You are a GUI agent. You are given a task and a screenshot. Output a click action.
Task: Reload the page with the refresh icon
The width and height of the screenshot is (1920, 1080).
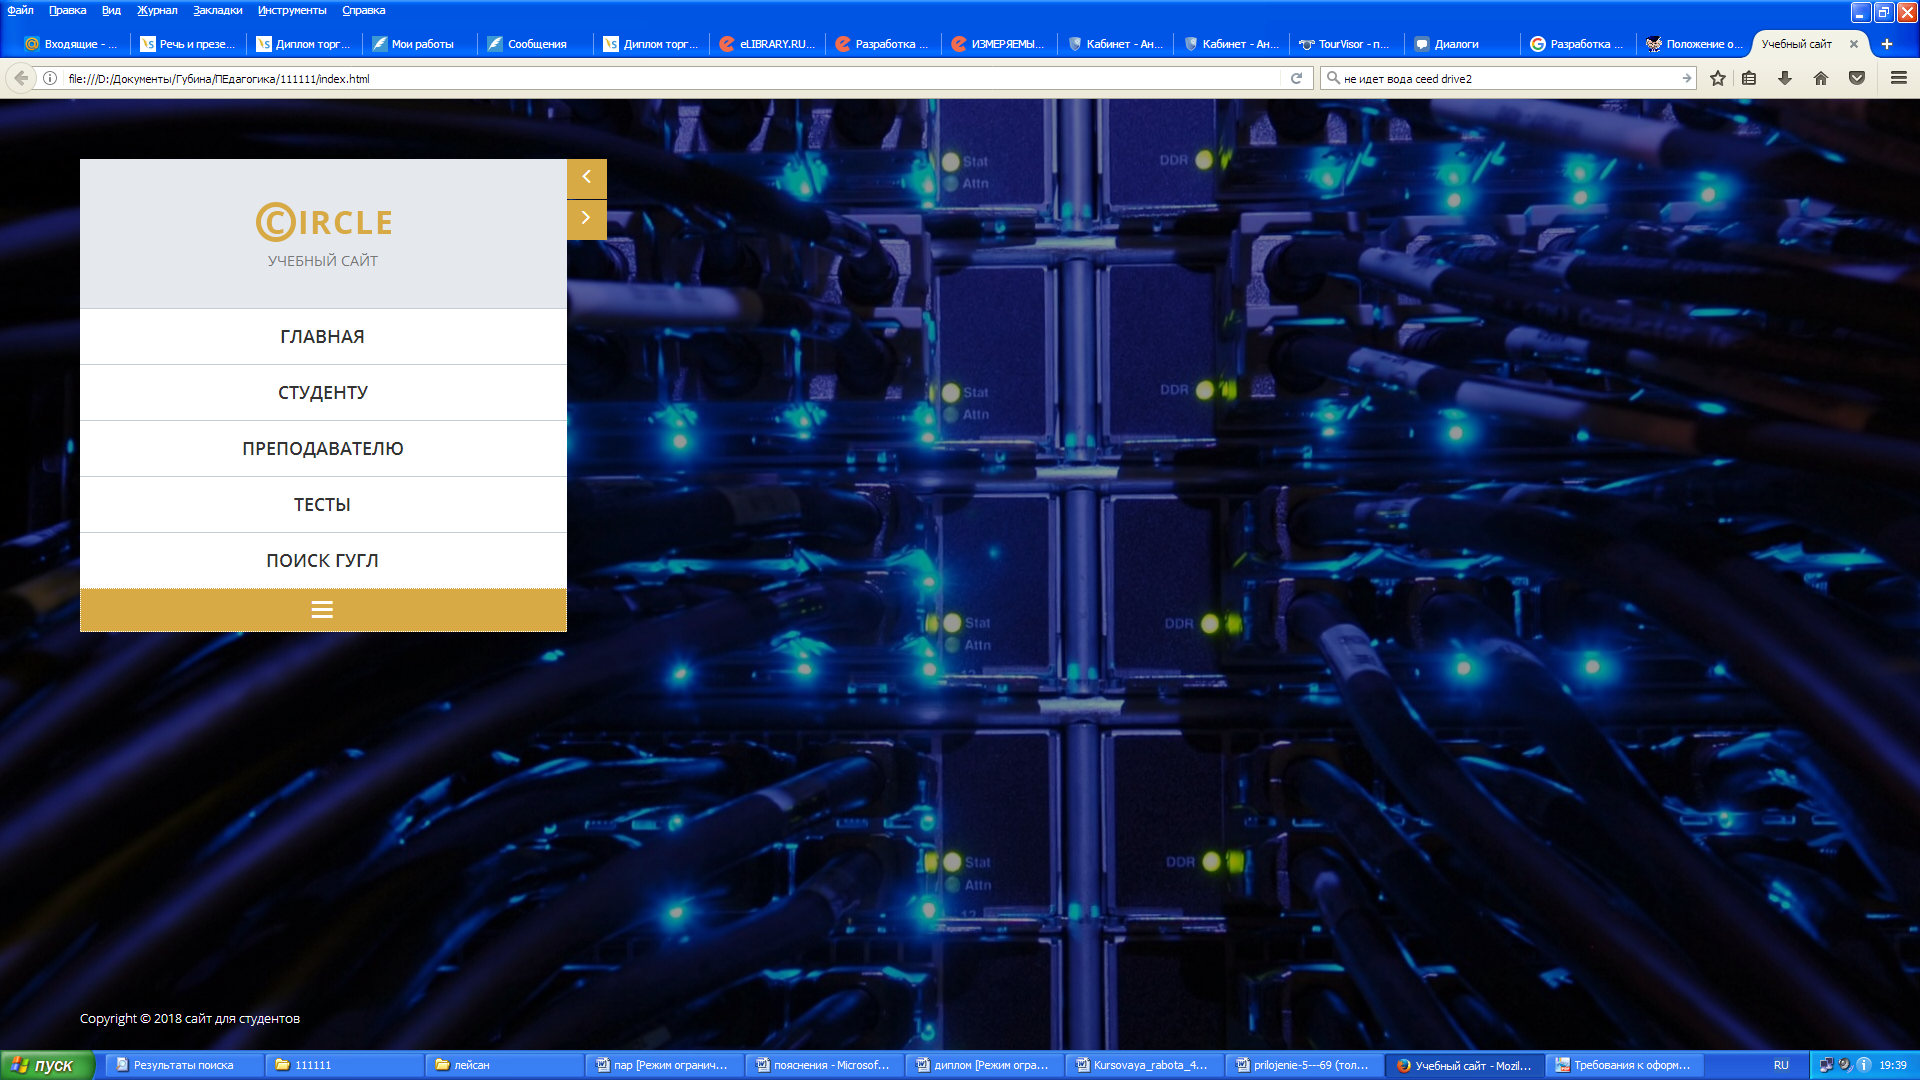1296,78
